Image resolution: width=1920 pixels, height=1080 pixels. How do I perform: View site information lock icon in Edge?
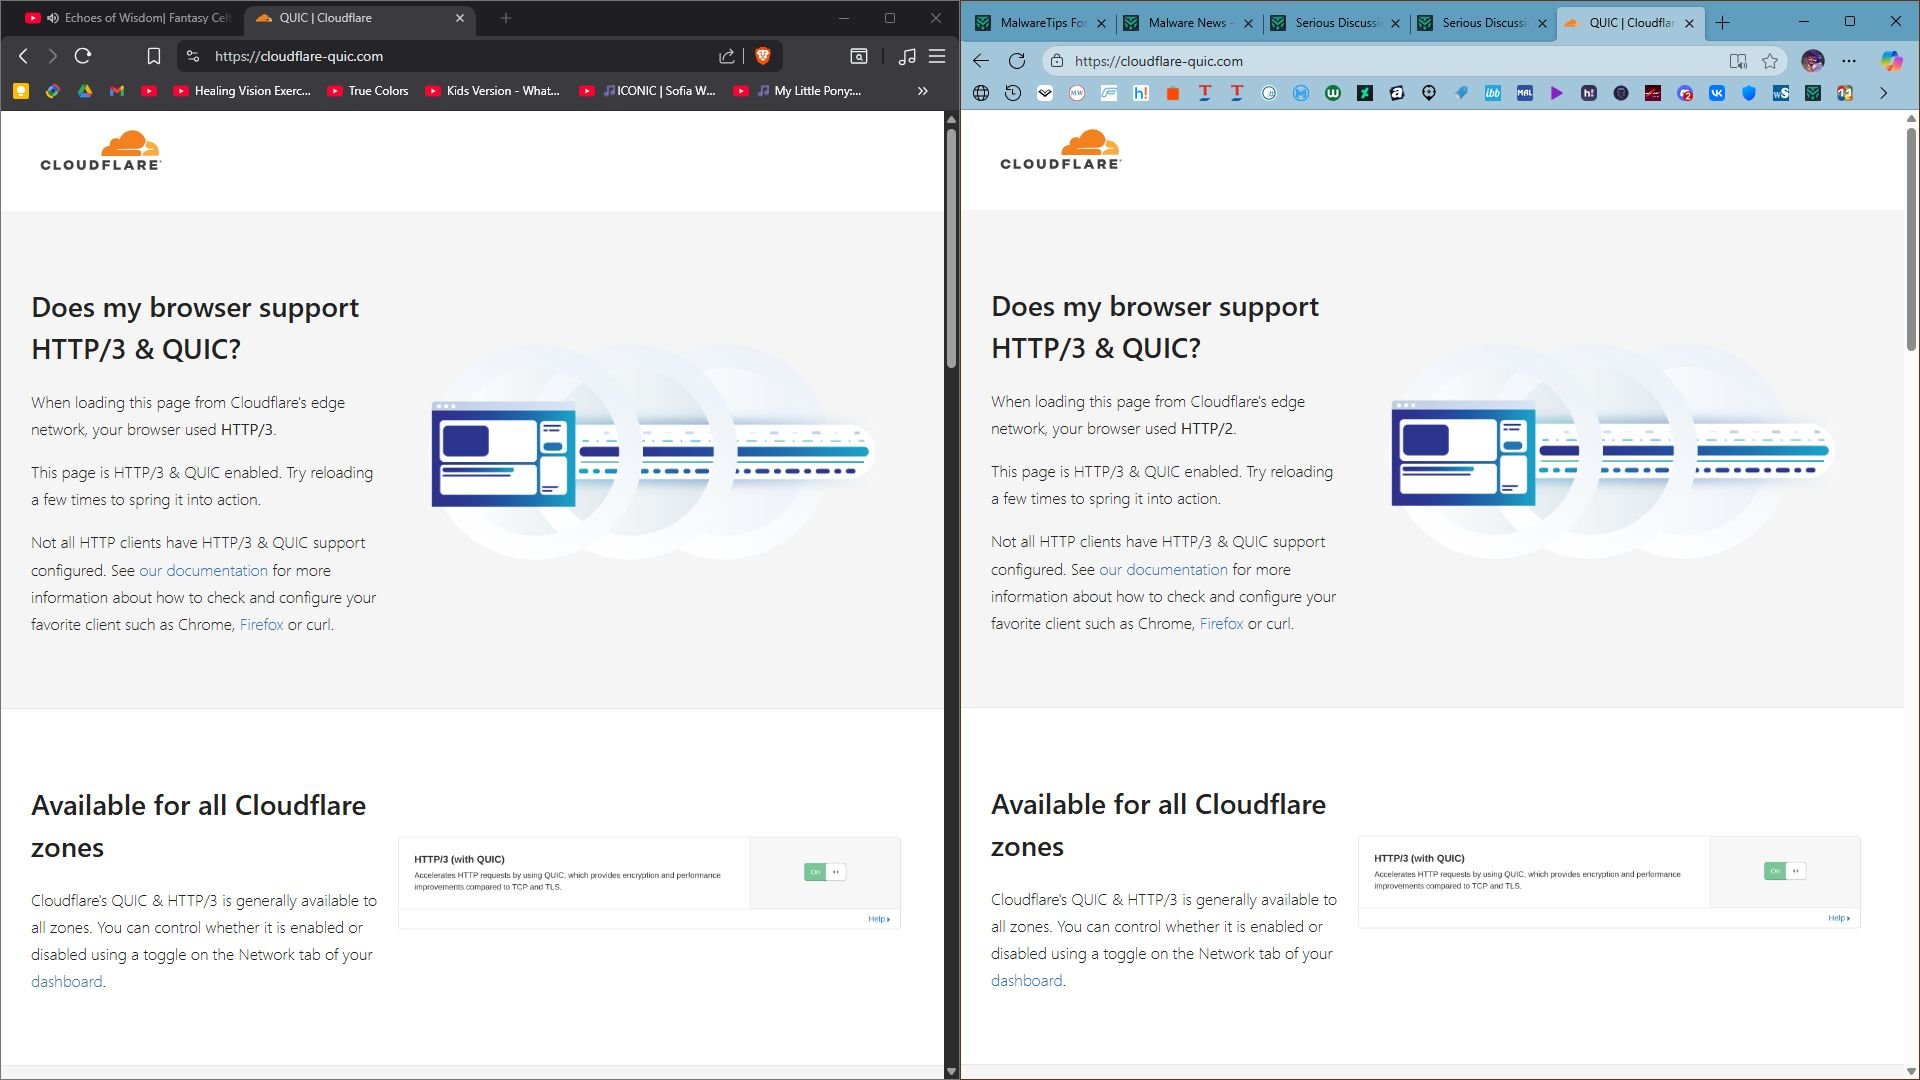[1057, 61]
